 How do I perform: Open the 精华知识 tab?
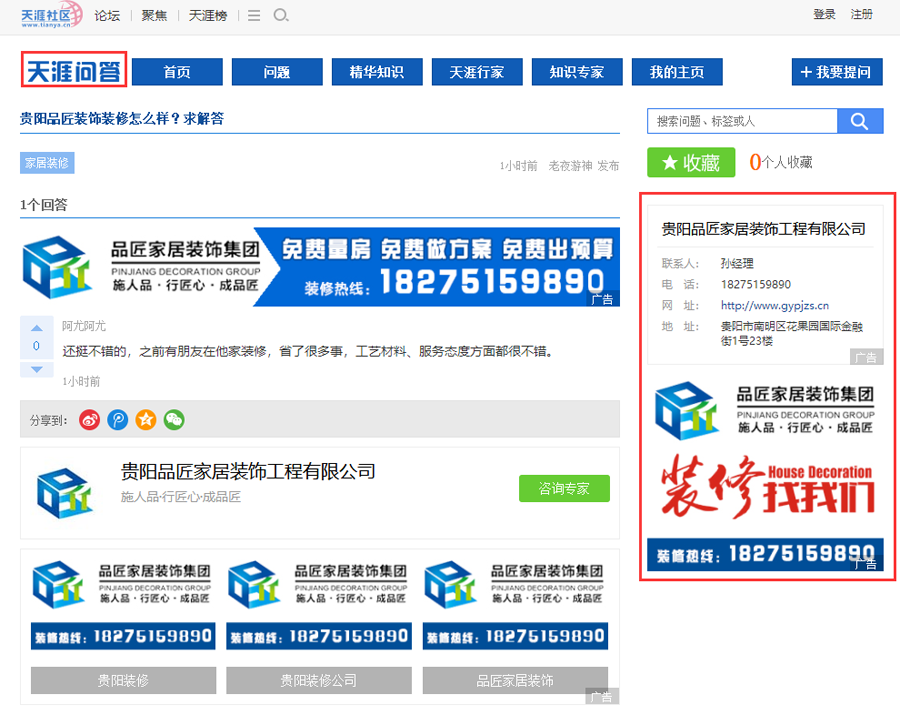pos(377,72)
